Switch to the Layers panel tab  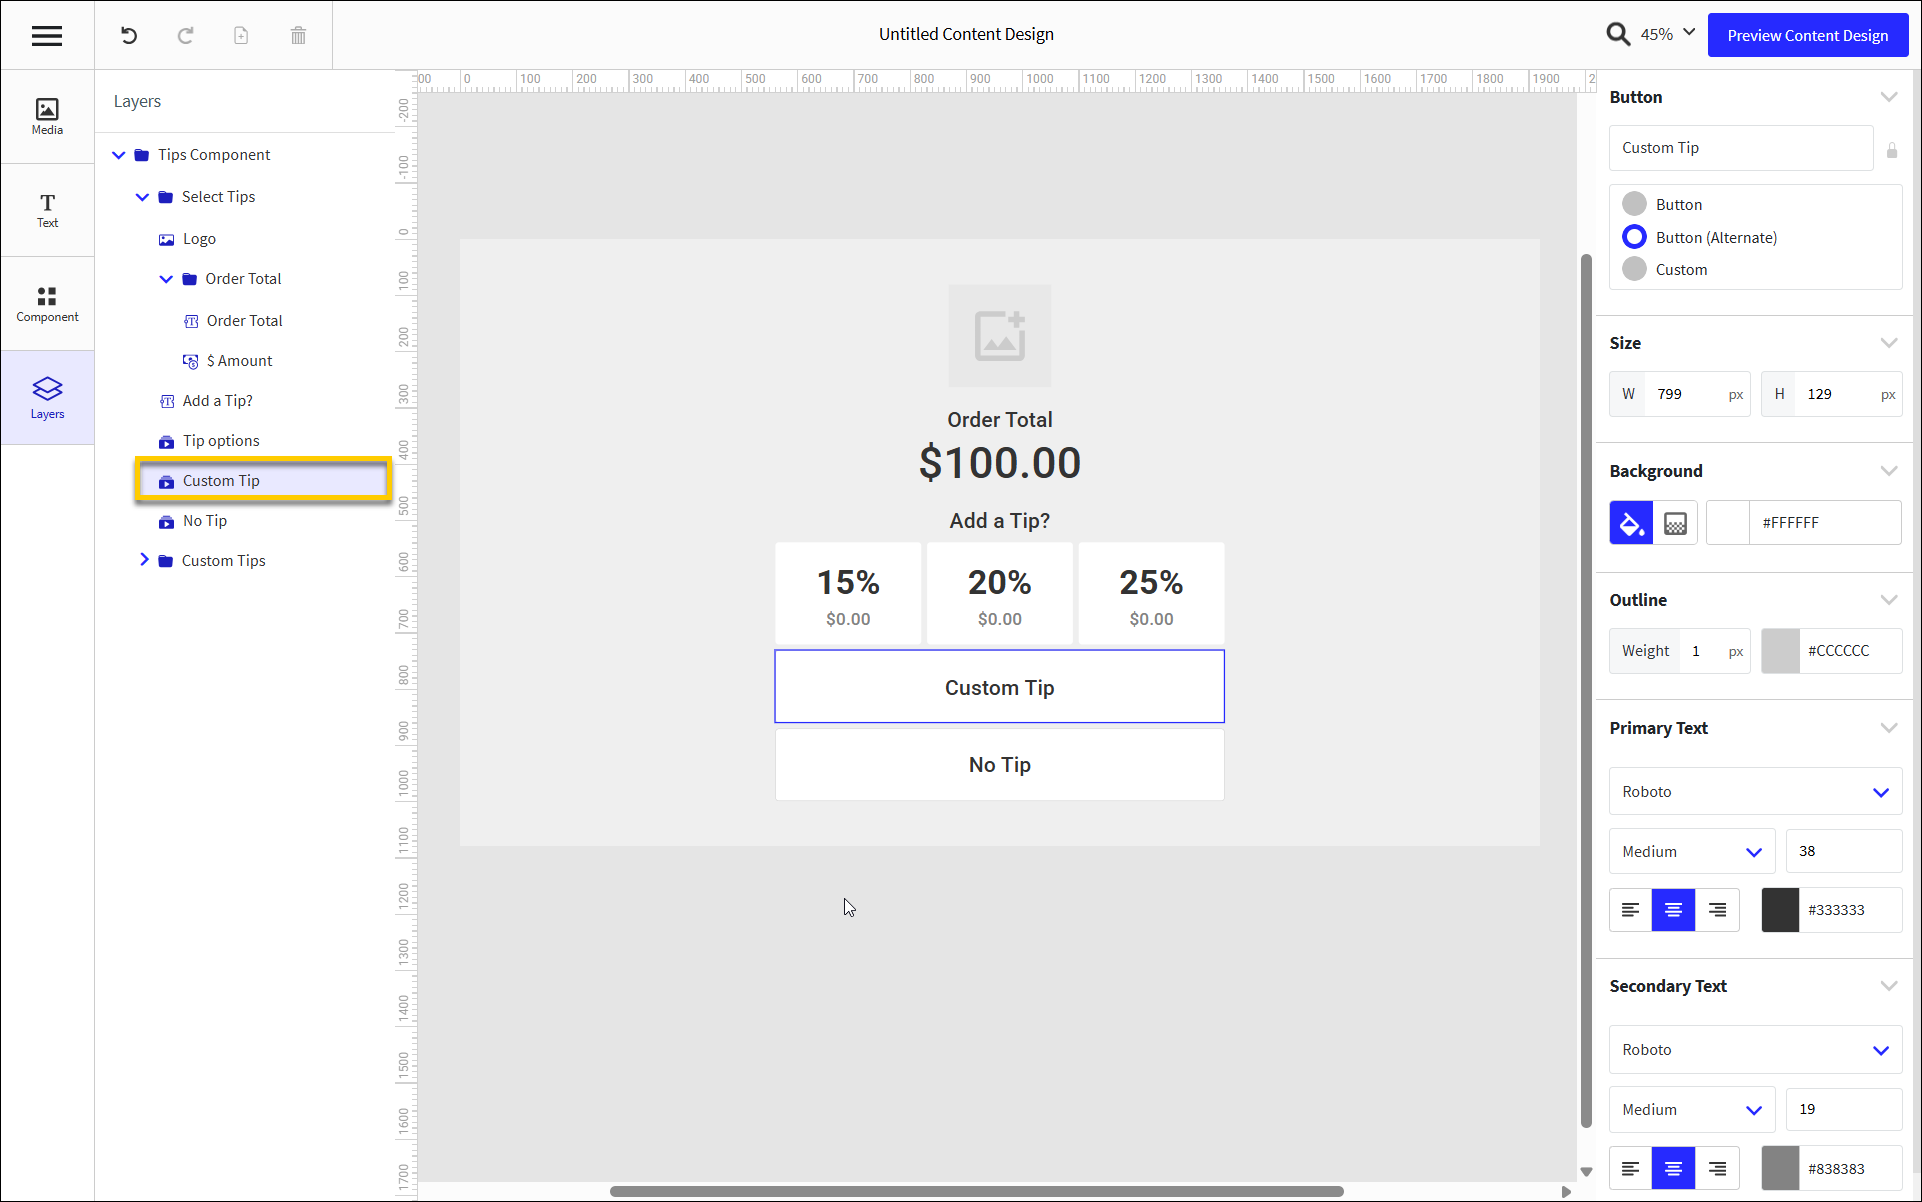[47, 398]
